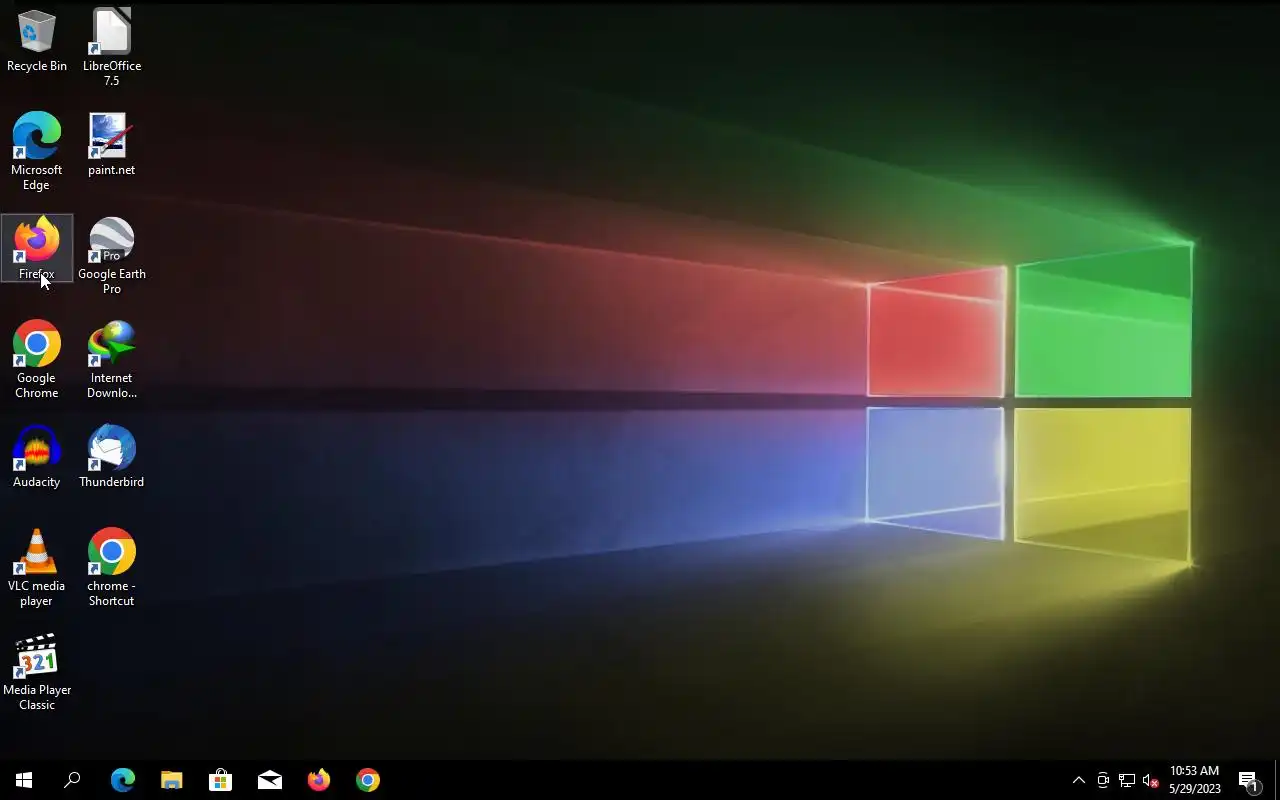Screen dimensions: 1280x800
Task: Select the Thunderbird desktop shortcut
Action: 111,456
